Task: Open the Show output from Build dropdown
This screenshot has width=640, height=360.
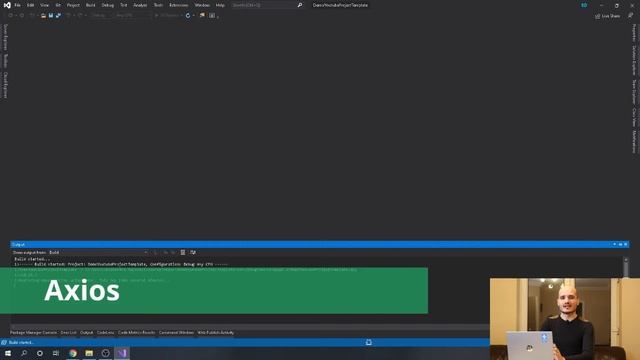Action: 98,253
